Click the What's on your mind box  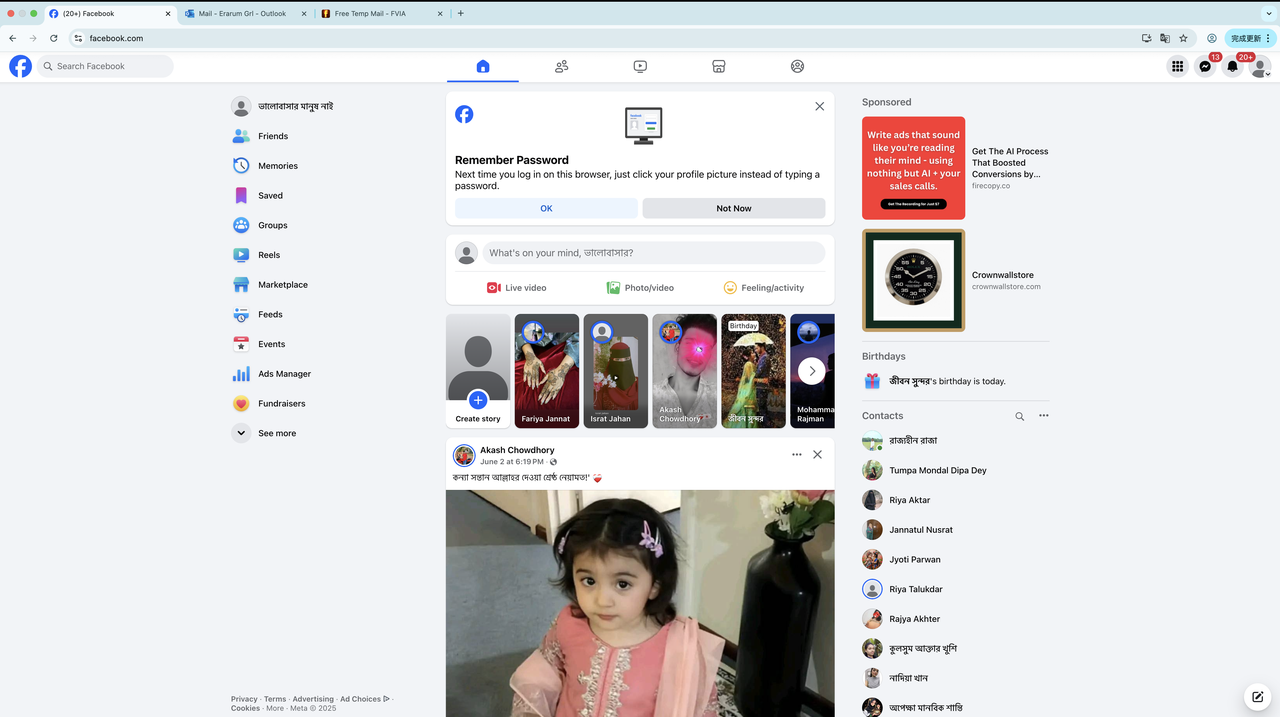(x=654, y=253)
